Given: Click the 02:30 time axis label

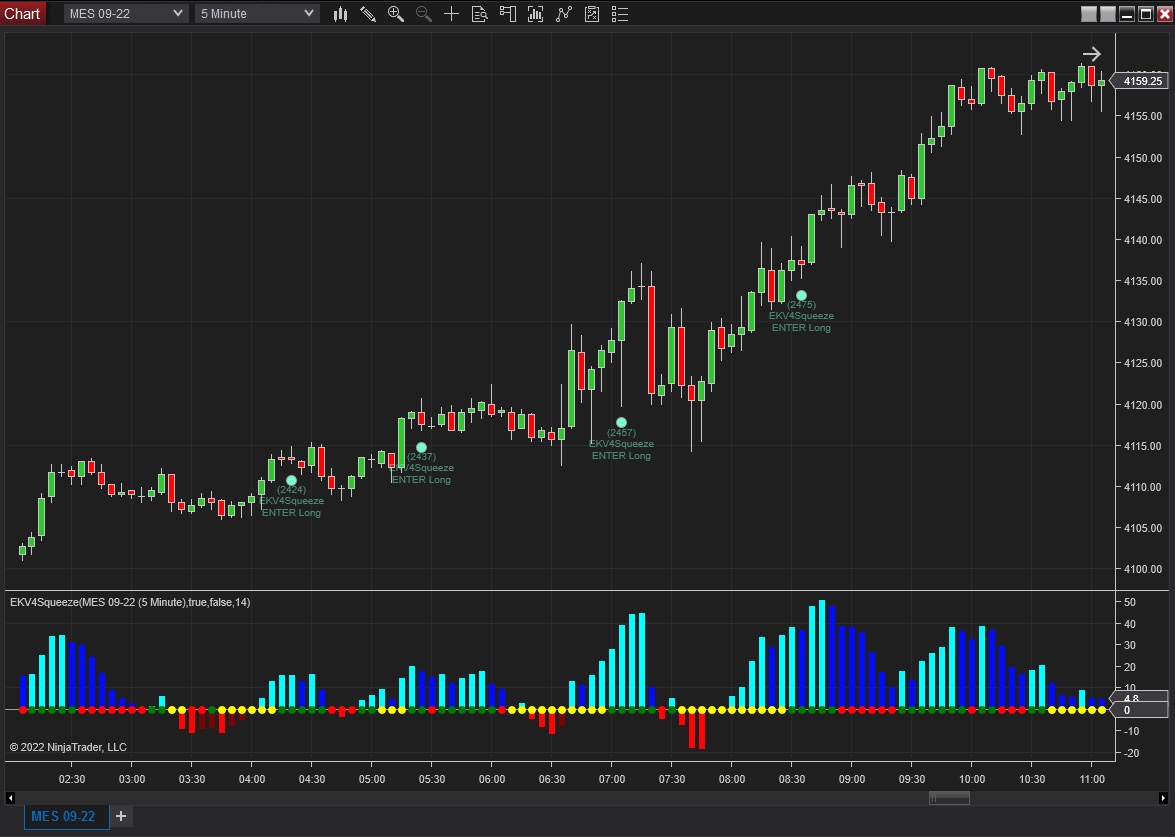Looking at the screenshot, I should (x=72, y=779).
